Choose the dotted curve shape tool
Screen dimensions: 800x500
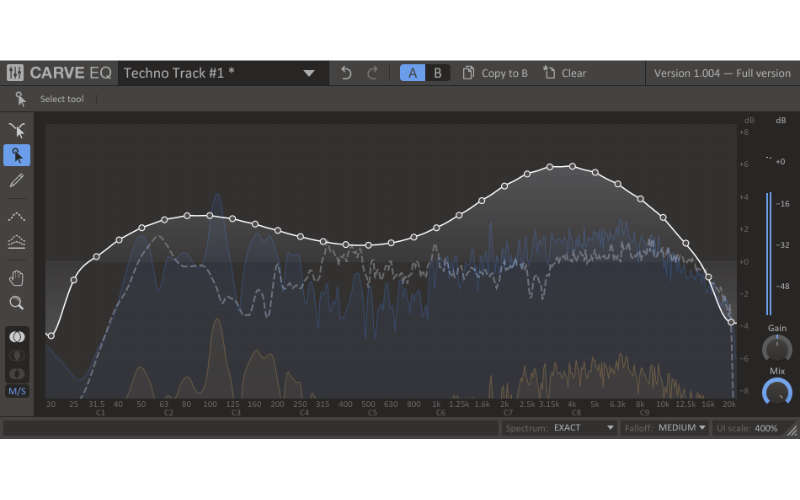(x=17, y=216)
